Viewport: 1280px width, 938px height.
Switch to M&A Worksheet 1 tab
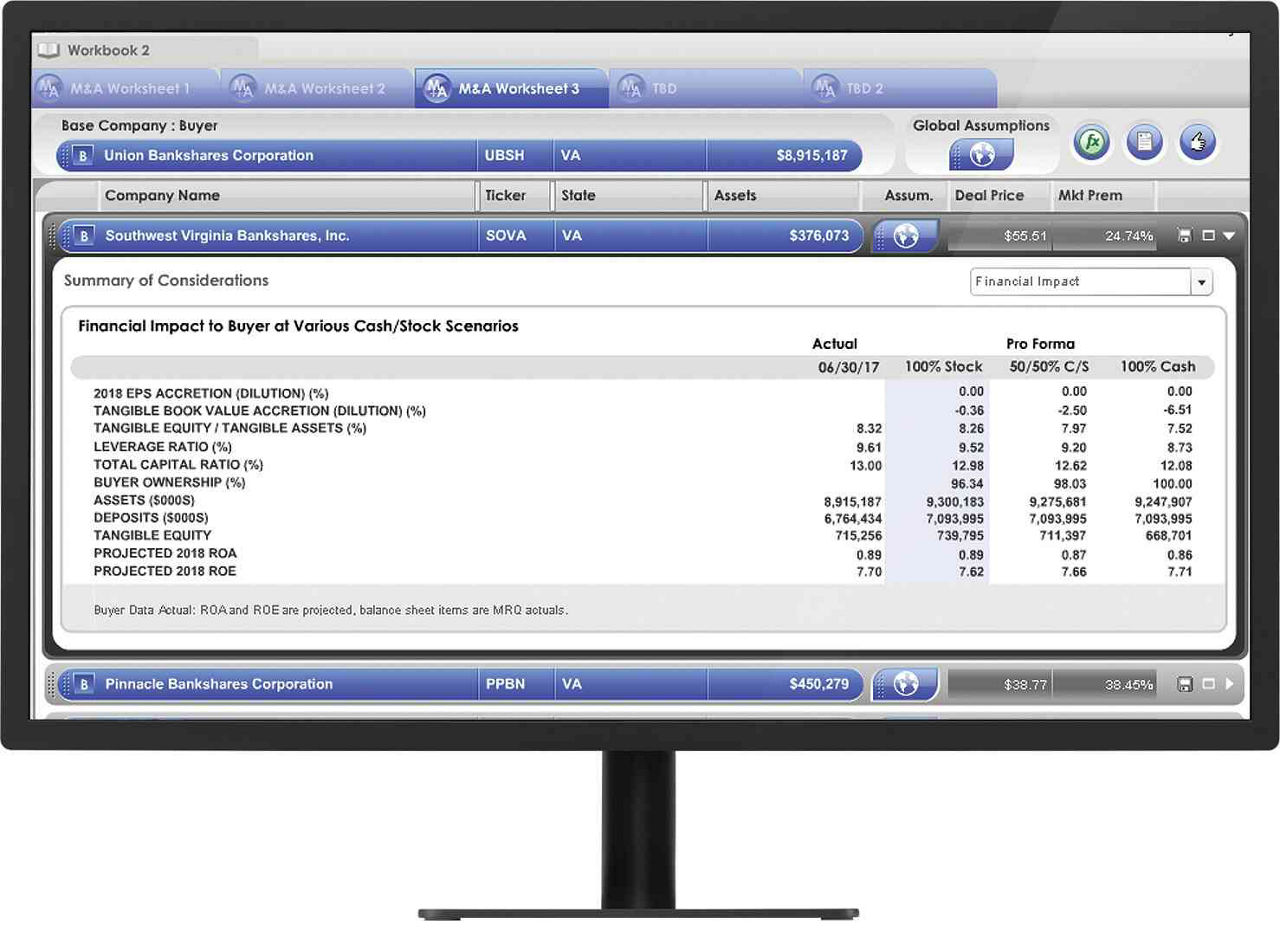coord(128,89)
